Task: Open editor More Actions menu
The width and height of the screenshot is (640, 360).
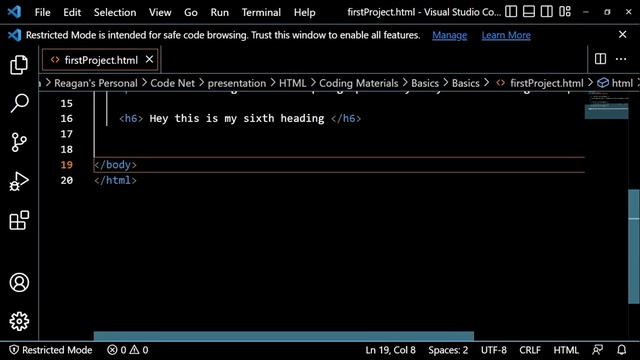Action: (x=621, y=59)
